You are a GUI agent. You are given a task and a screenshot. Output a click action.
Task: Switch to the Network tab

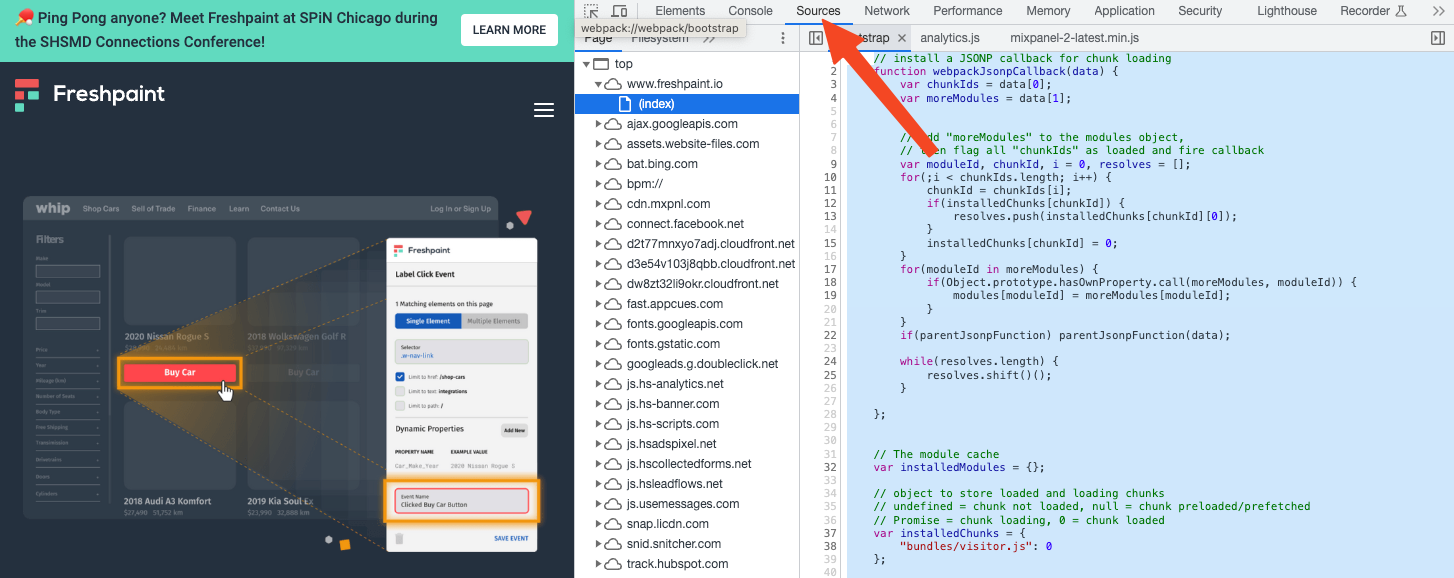887,11
